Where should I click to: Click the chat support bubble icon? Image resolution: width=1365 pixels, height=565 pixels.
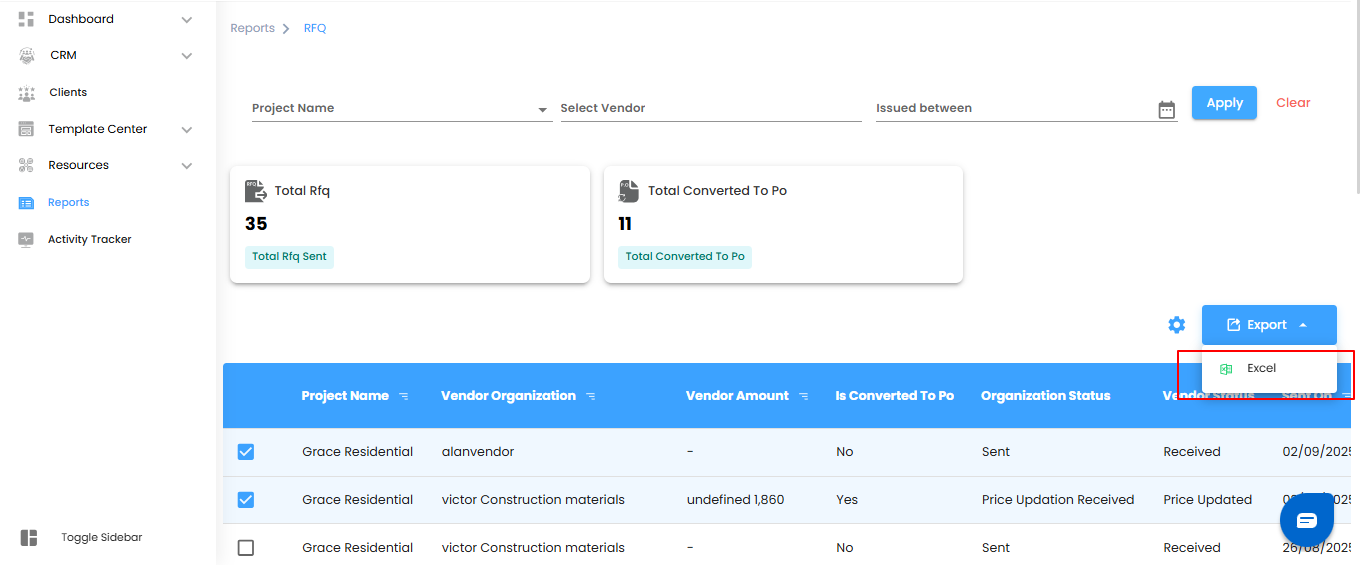[1307, 521]
